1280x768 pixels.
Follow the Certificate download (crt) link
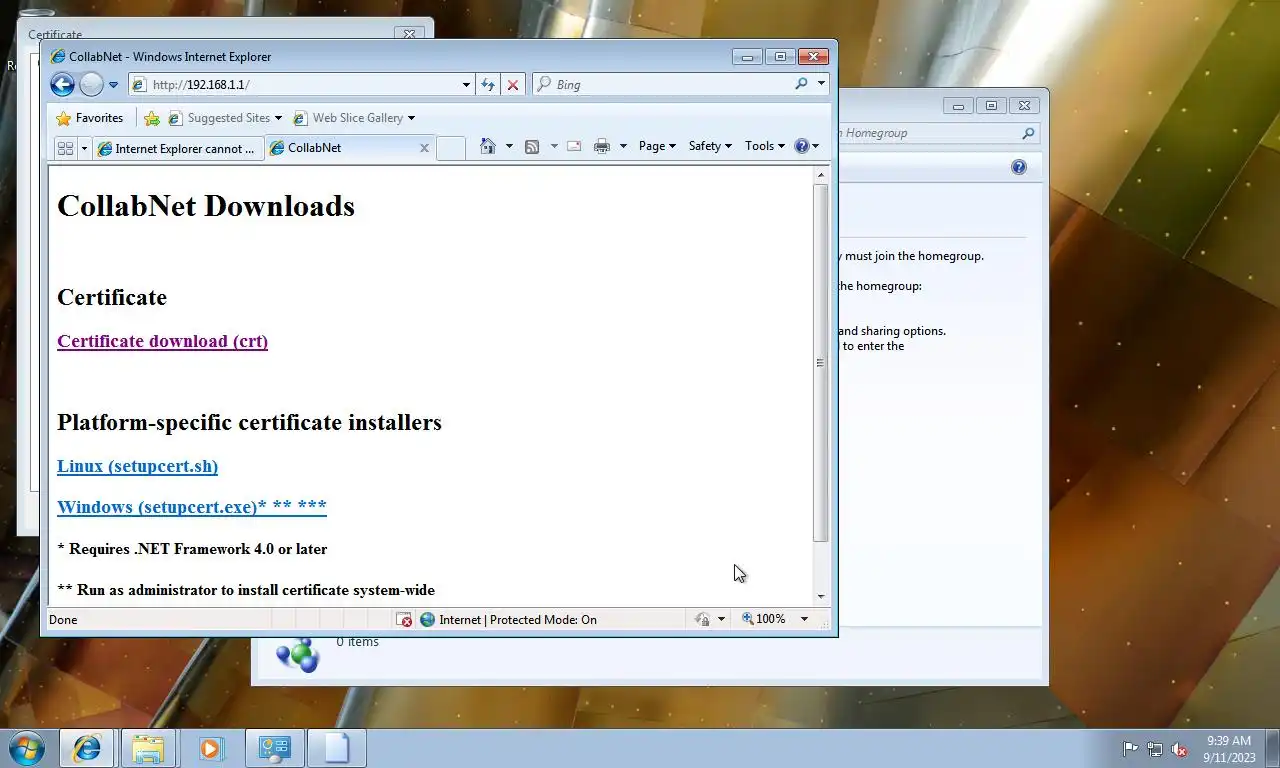click(x=162, y=341)
